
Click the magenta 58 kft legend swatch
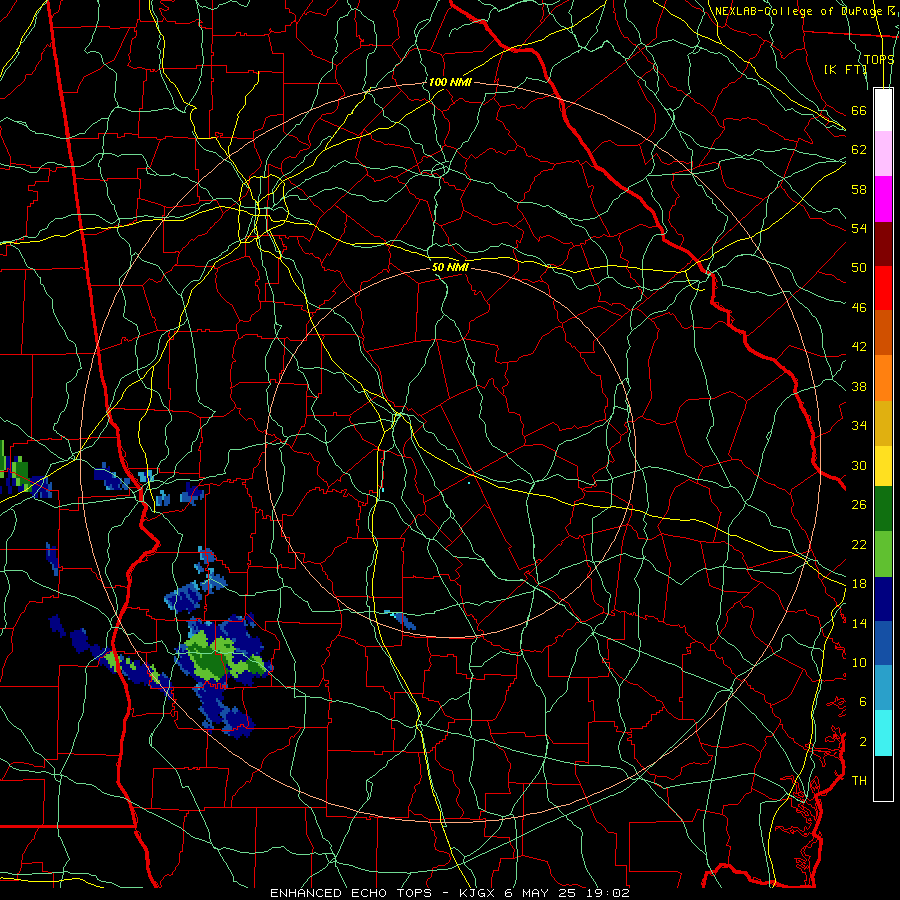883,199
